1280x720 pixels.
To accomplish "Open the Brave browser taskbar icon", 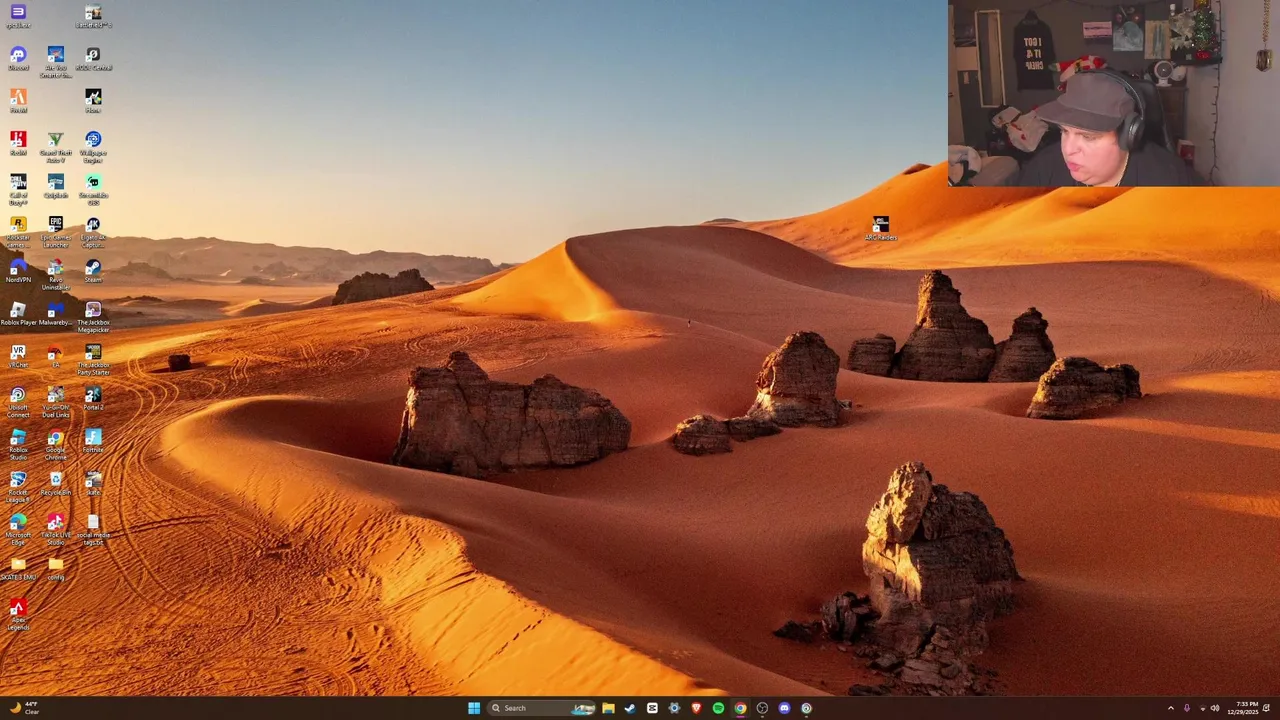I will click(x=696, y=708).
